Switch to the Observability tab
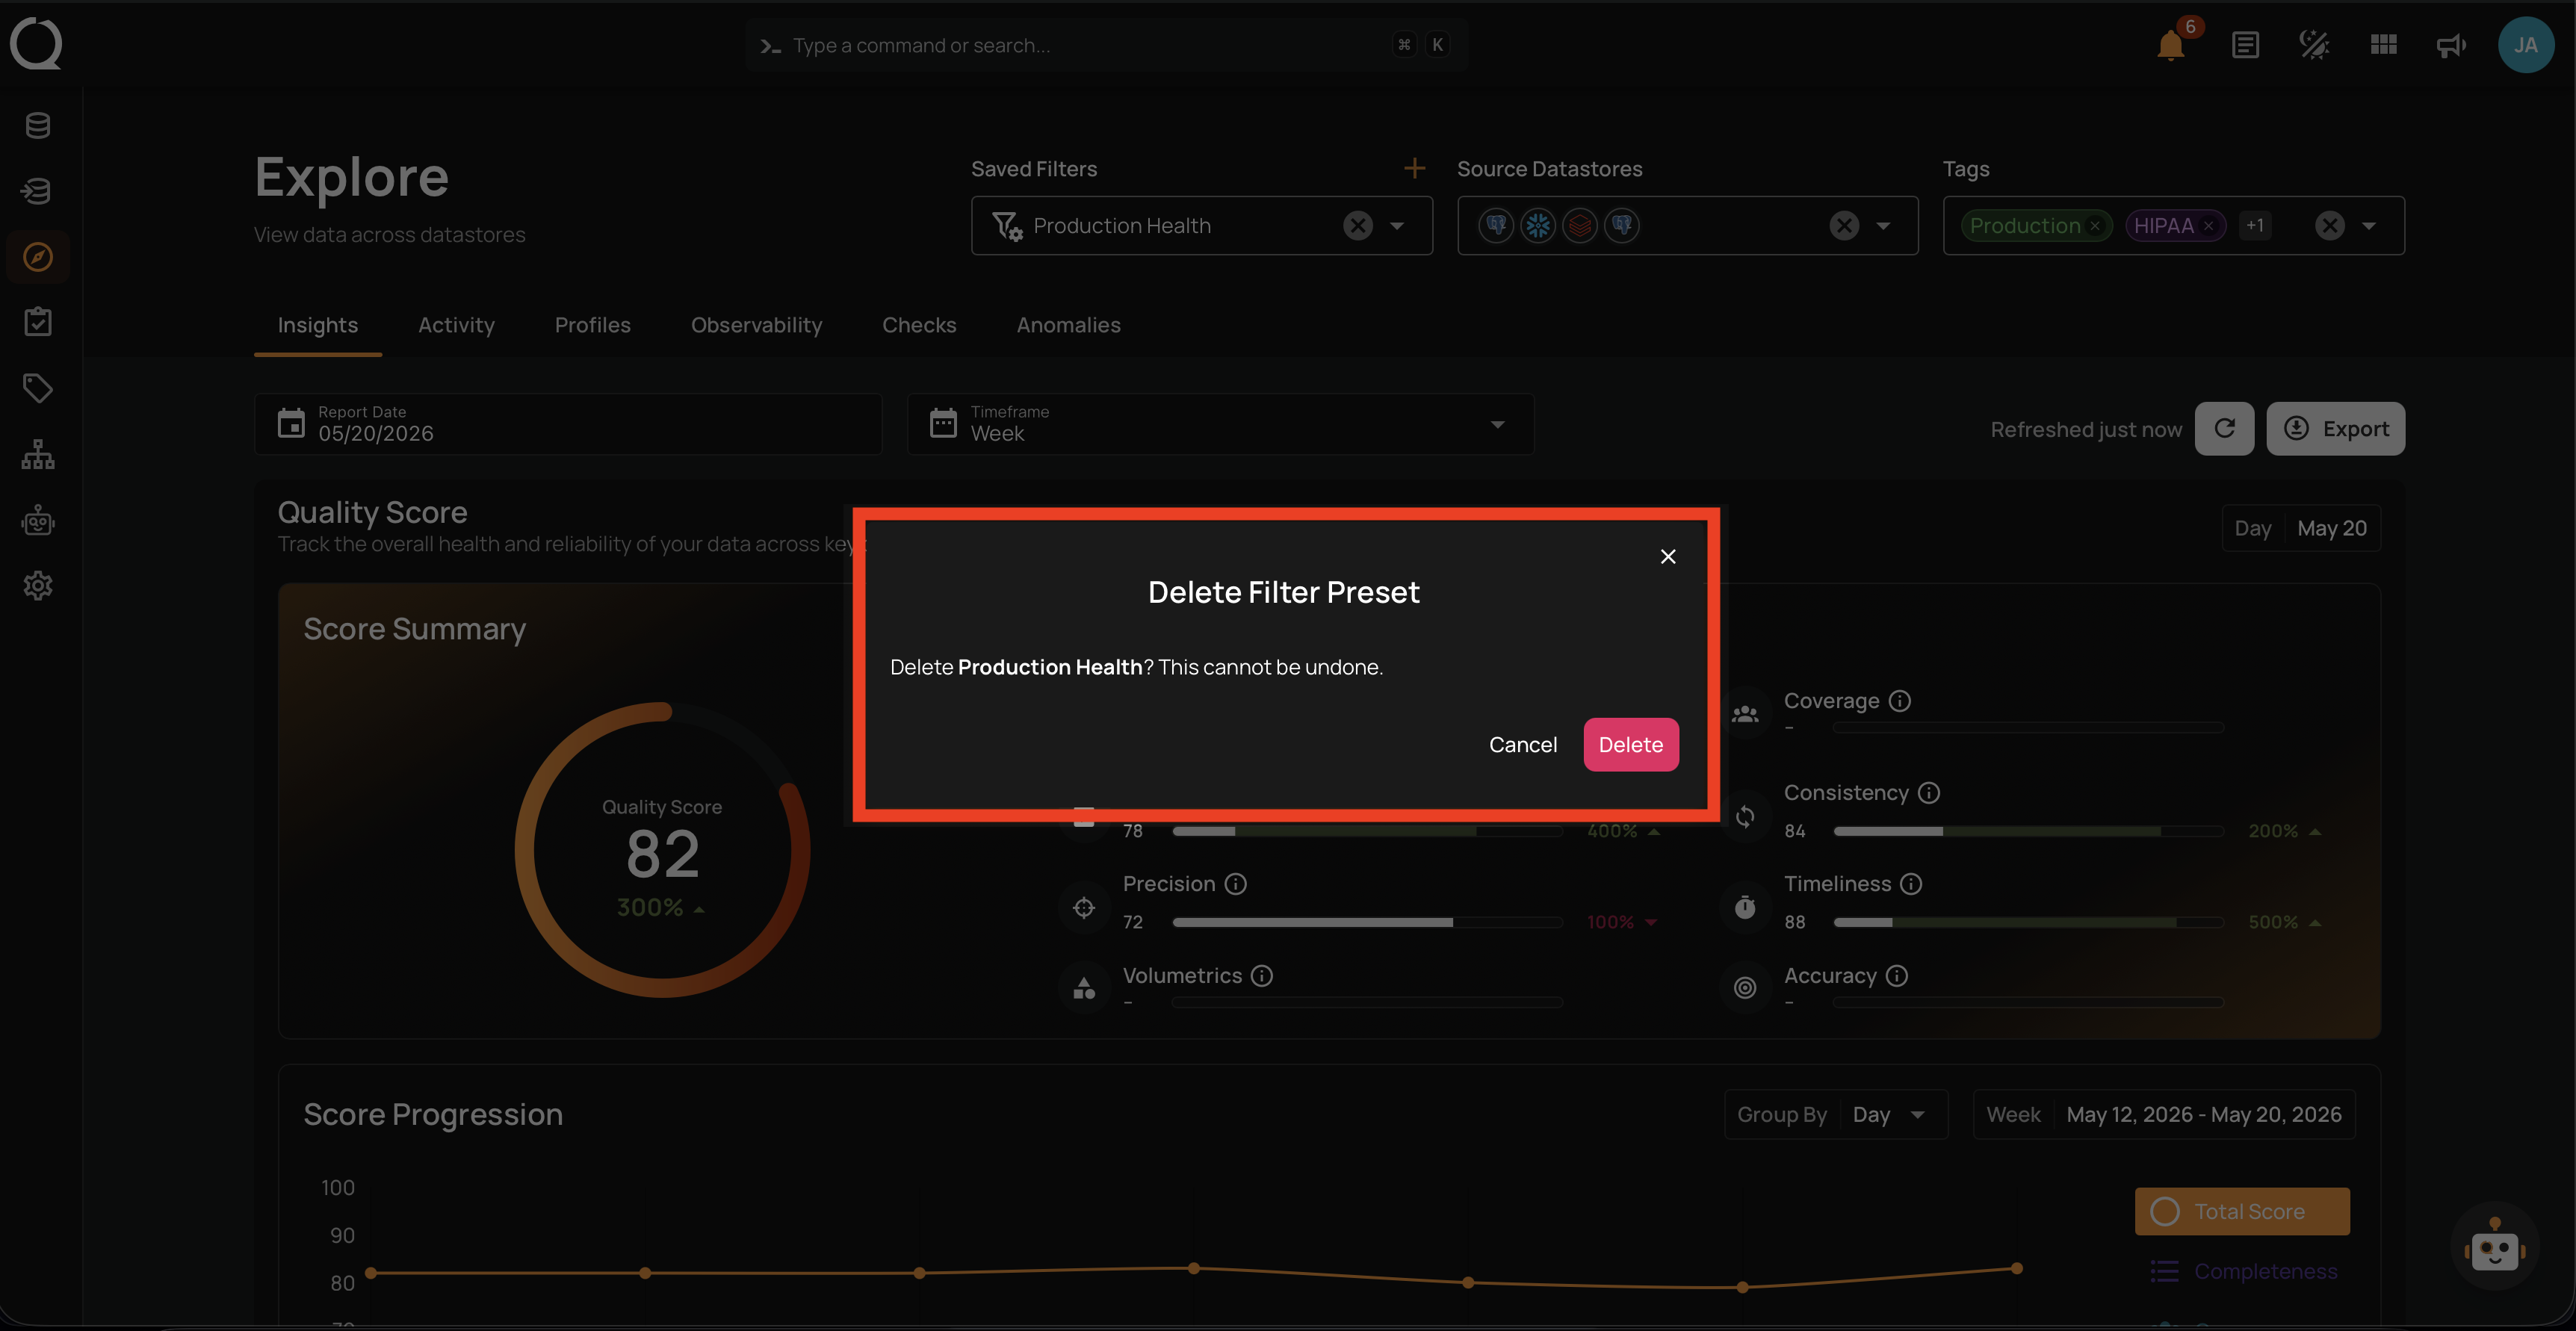This screenshot has width=2576, height=1331. point(756,325)
